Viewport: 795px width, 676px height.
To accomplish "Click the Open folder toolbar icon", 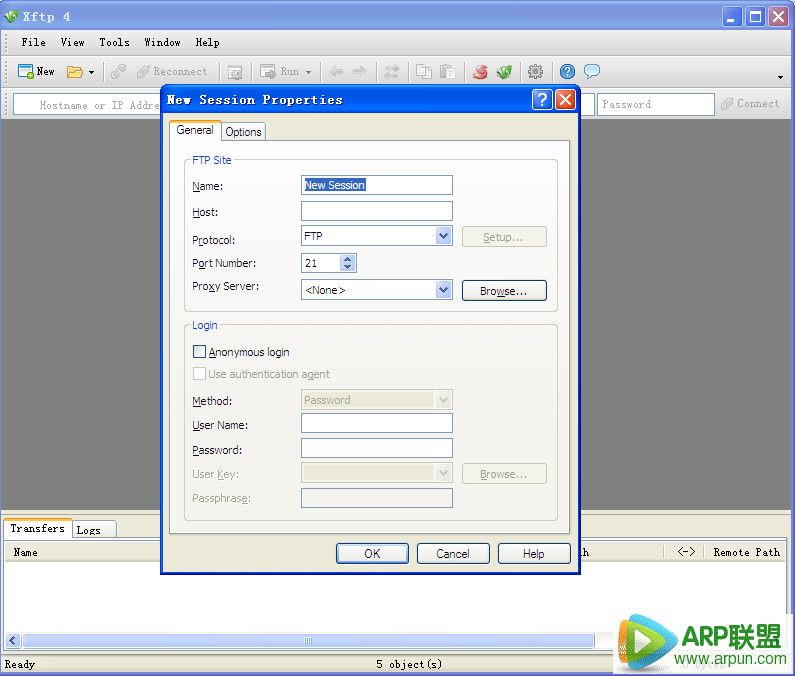I will pos(75,72).
